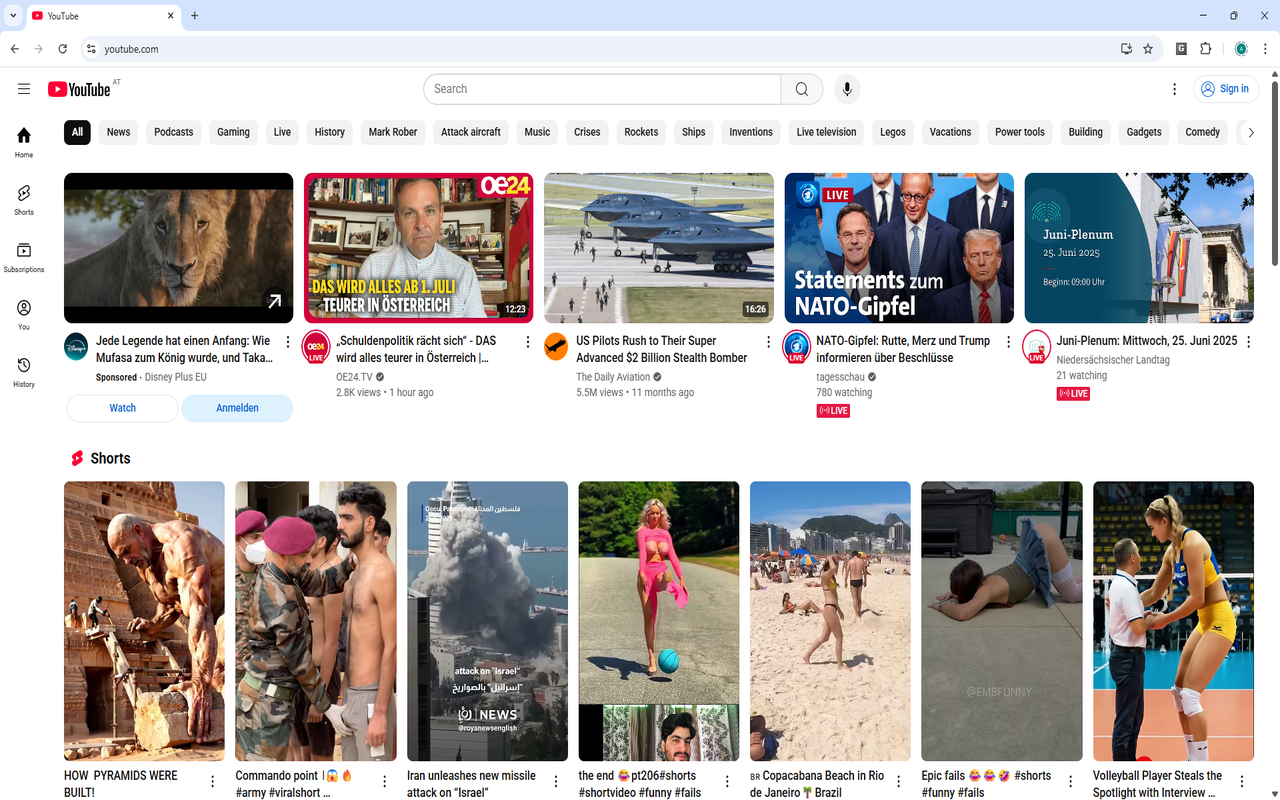
Task: Open options for Schuldenpolitik OE24 video
Action: coord(528,342)
